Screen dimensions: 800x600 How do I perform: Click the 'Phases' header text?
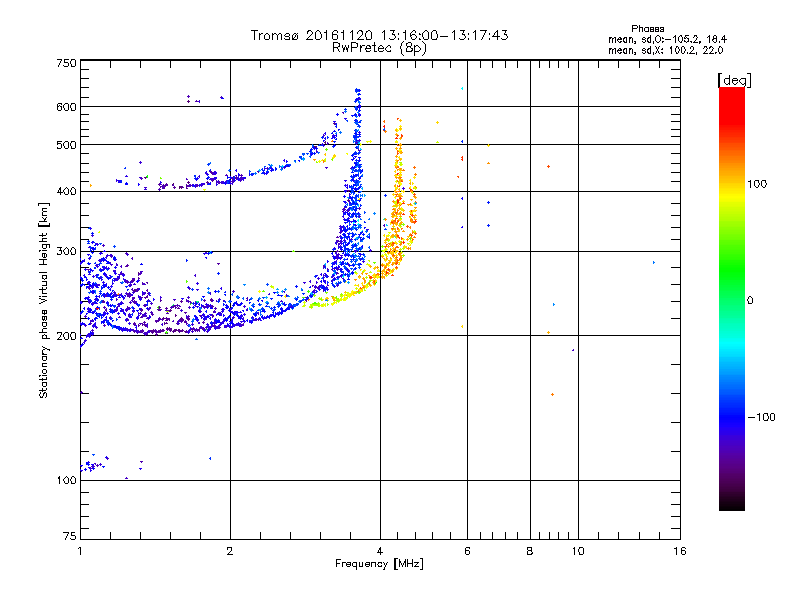[x=647, y=29]
